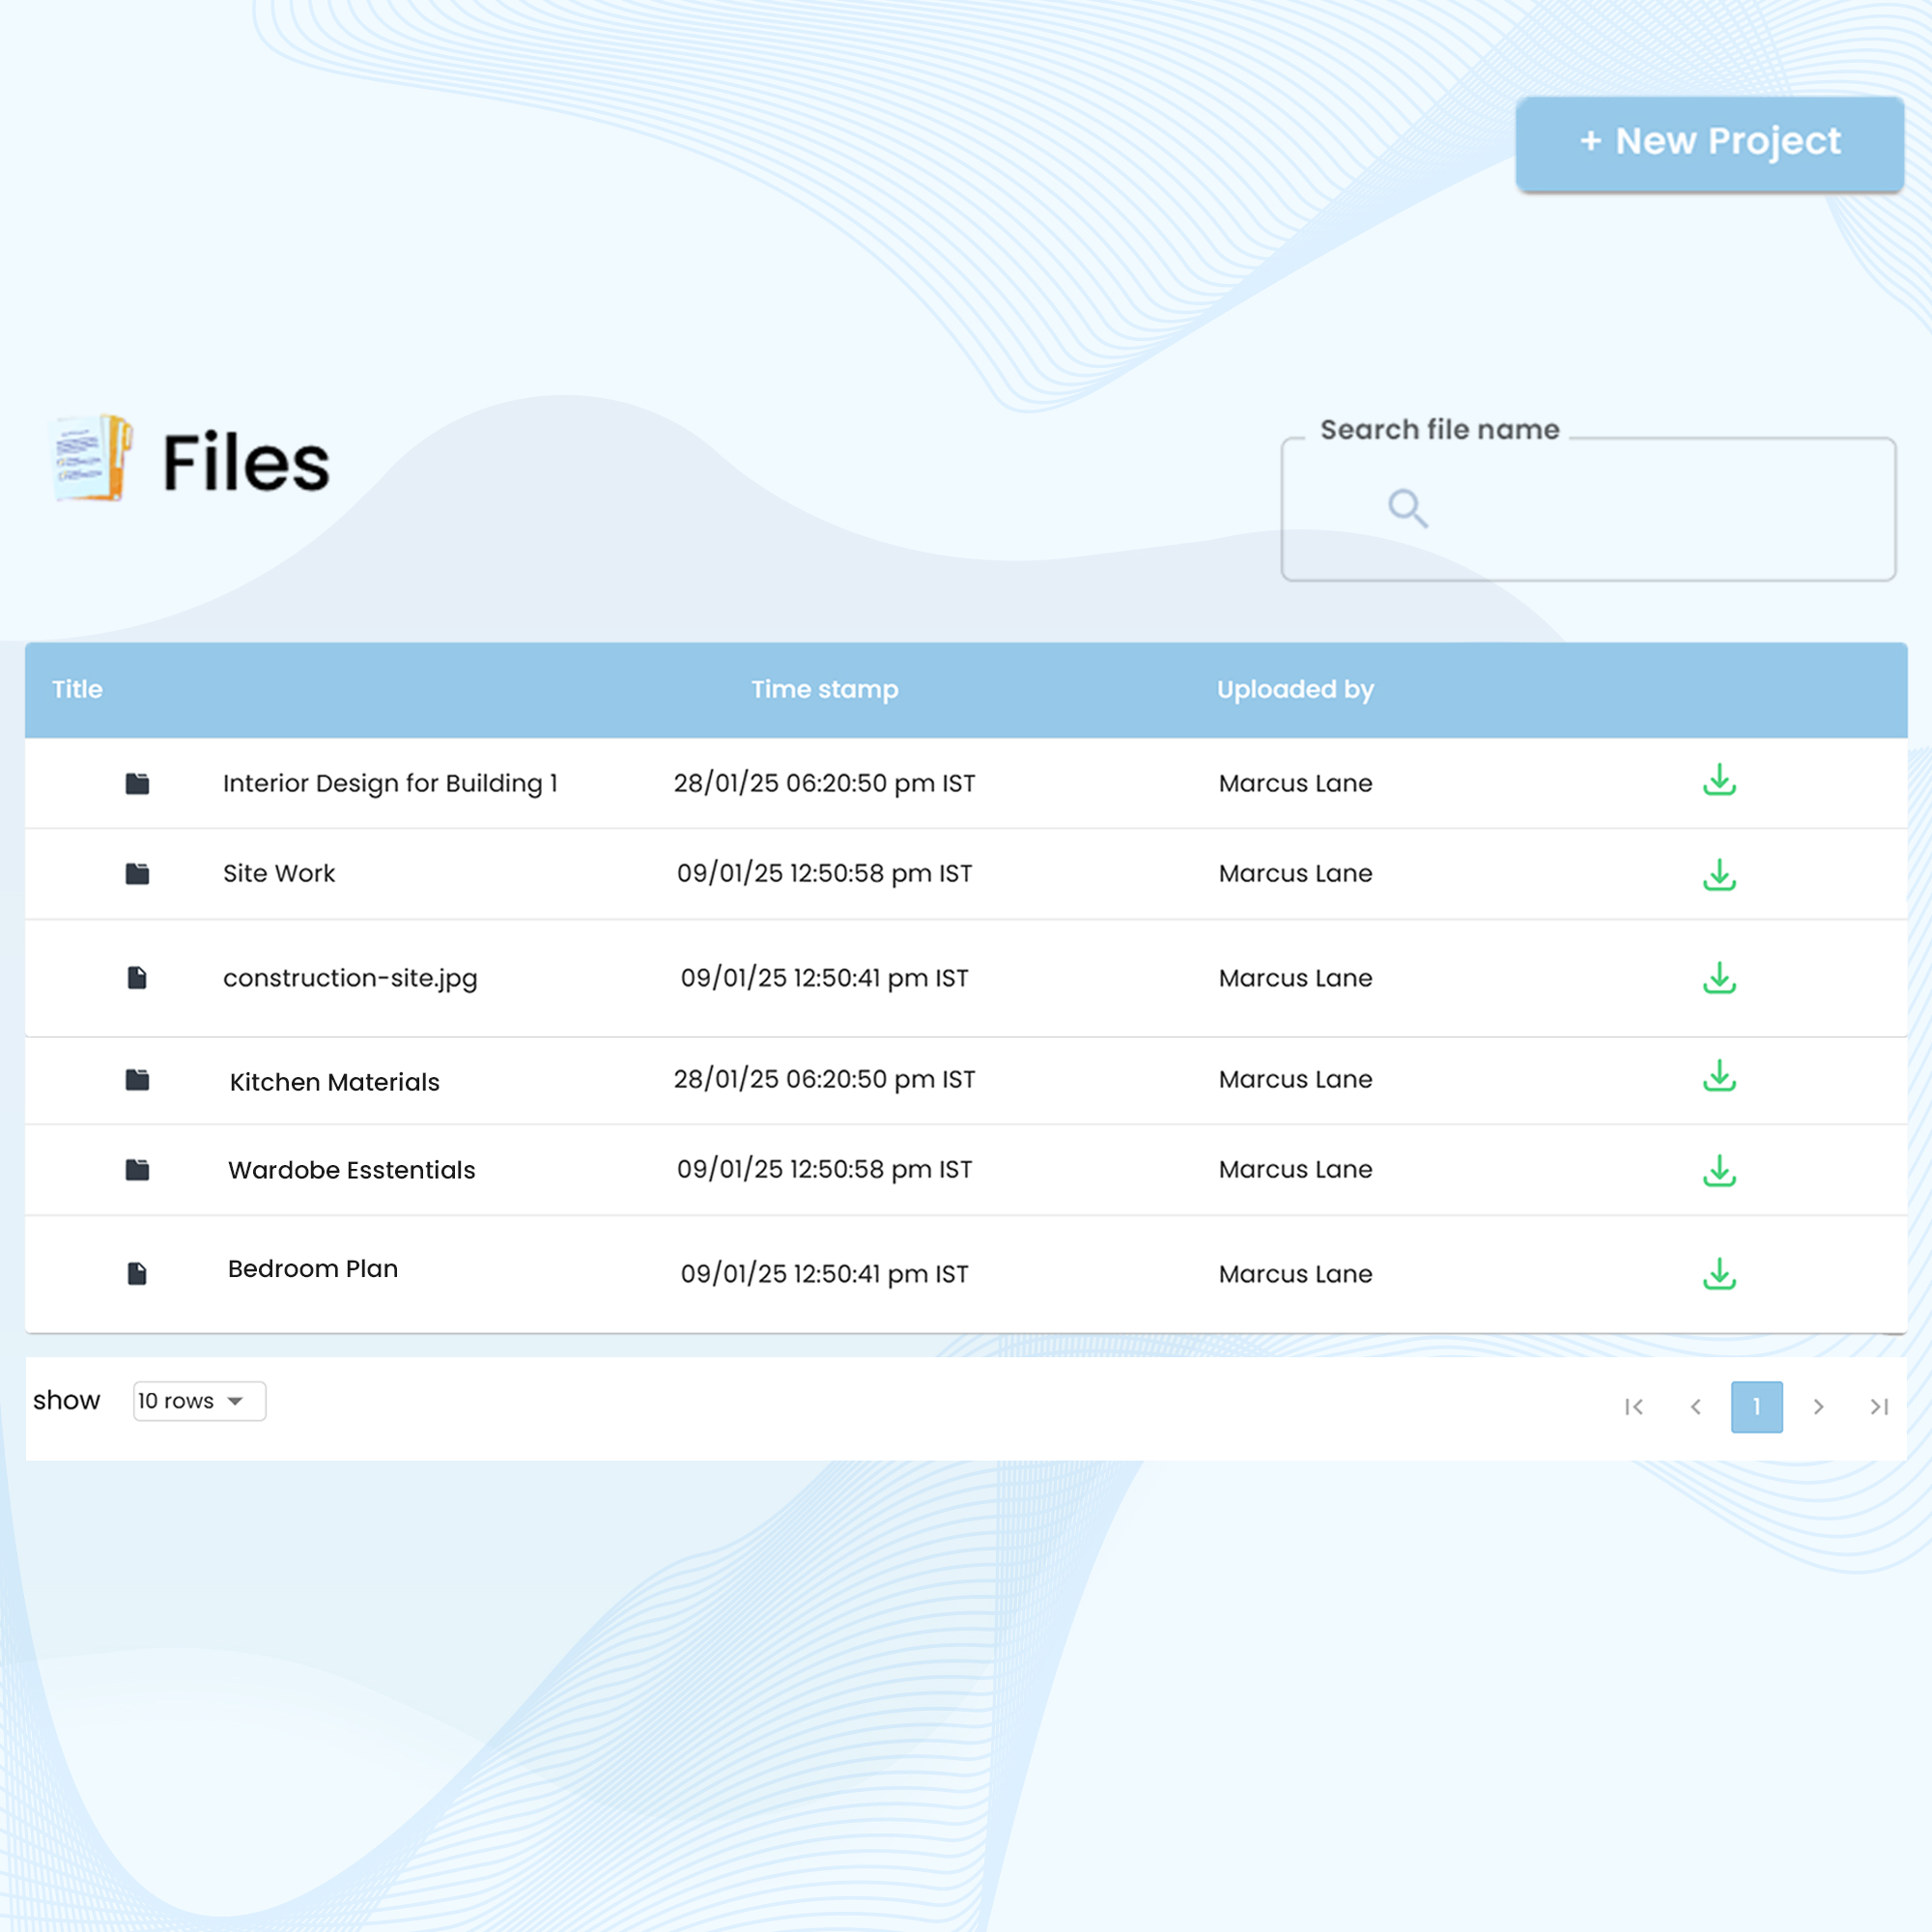Click the timestamp in the Bedroom Plan row

click(x=824, y=1274)
